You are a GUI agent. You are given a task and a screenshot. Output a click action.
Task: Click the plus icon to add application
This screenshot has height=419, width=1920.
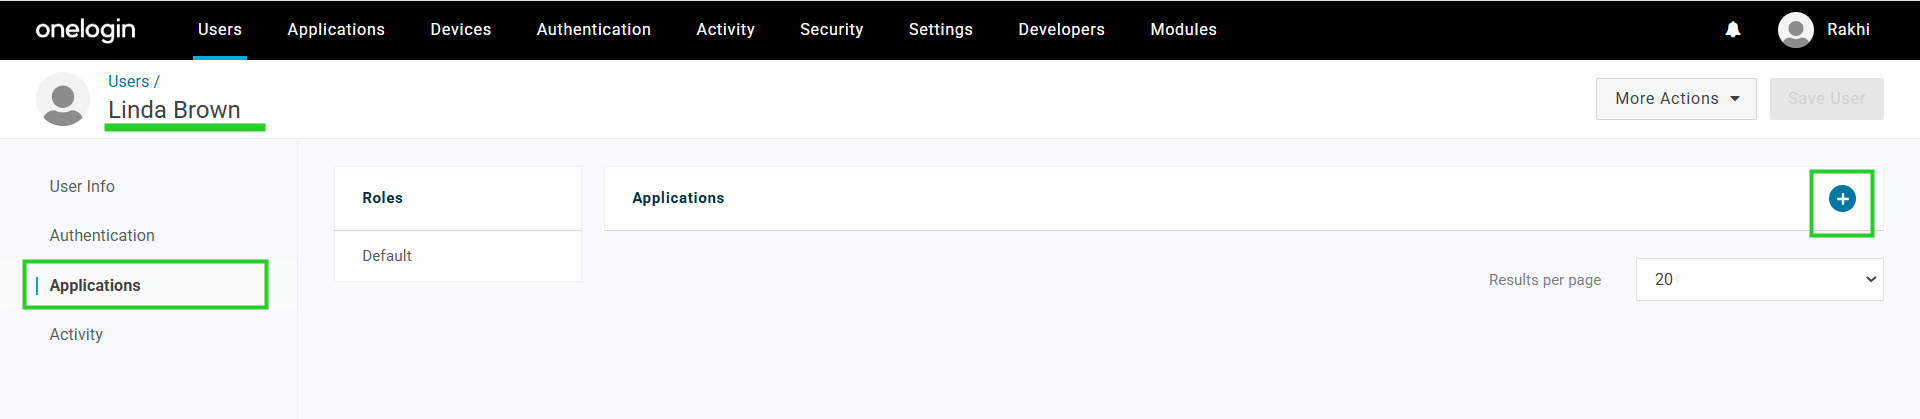[1842, 199]
